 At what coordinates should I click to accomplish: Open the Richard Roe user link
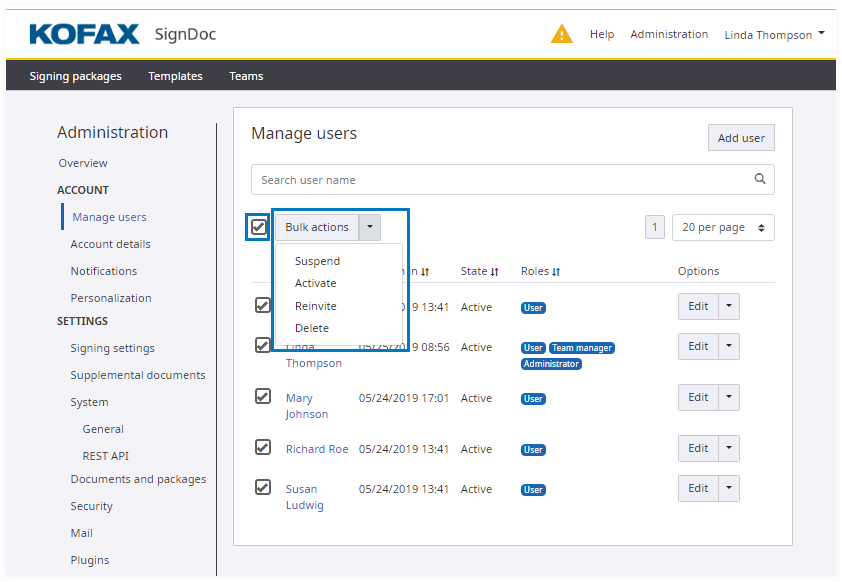tap(317, 449)
